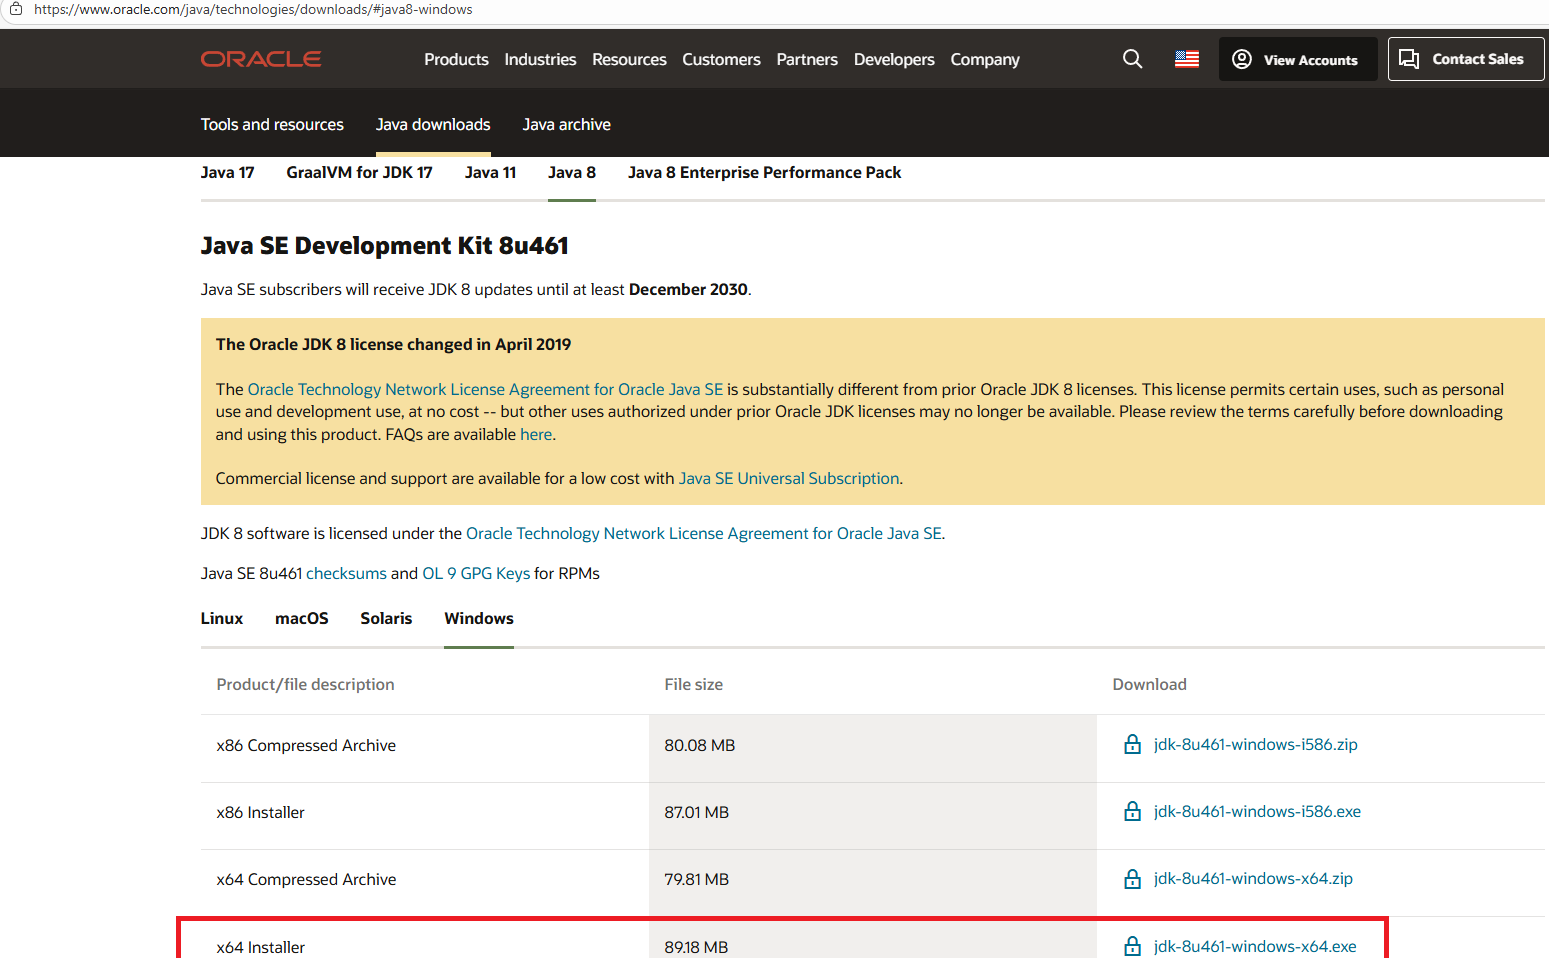The height and width of the screenshot is (958, 1549).
Task: Click lock icon beside jdk-8u461-windows-i586.zip
Action: [x=1132, y=744]
